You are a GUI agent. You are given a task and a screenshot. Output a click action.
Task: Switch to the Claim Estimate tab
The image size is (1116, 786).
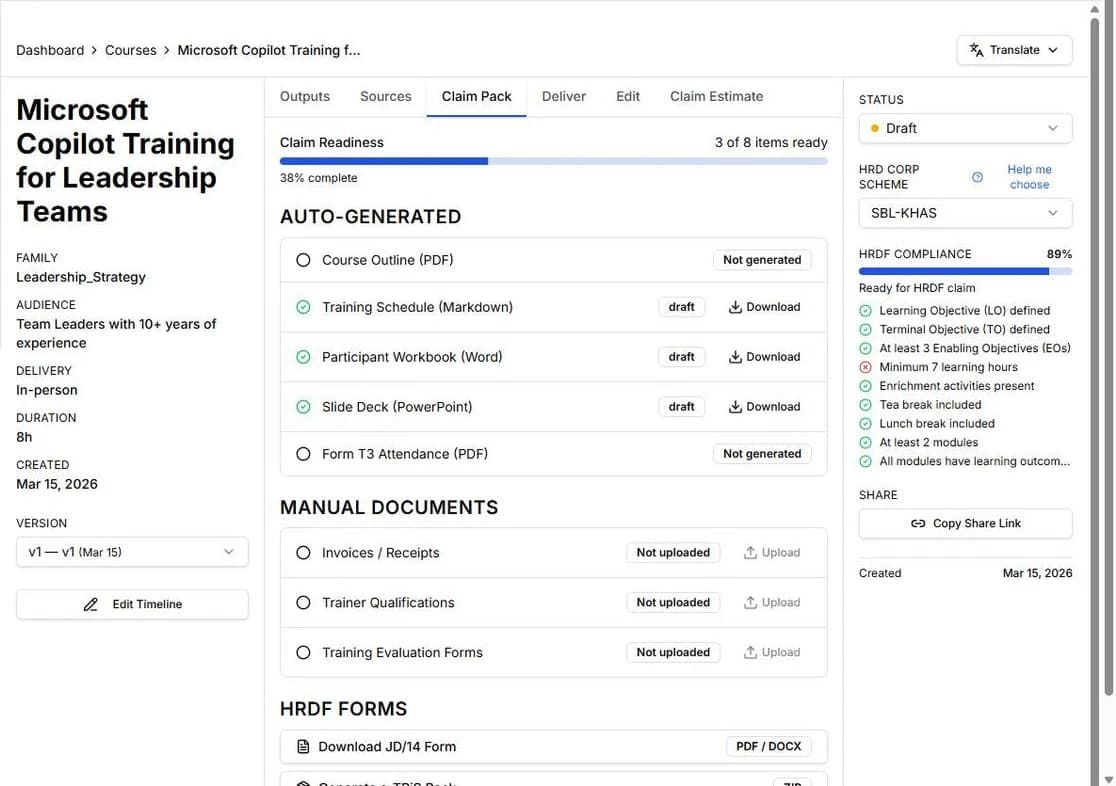coord(716,97)
